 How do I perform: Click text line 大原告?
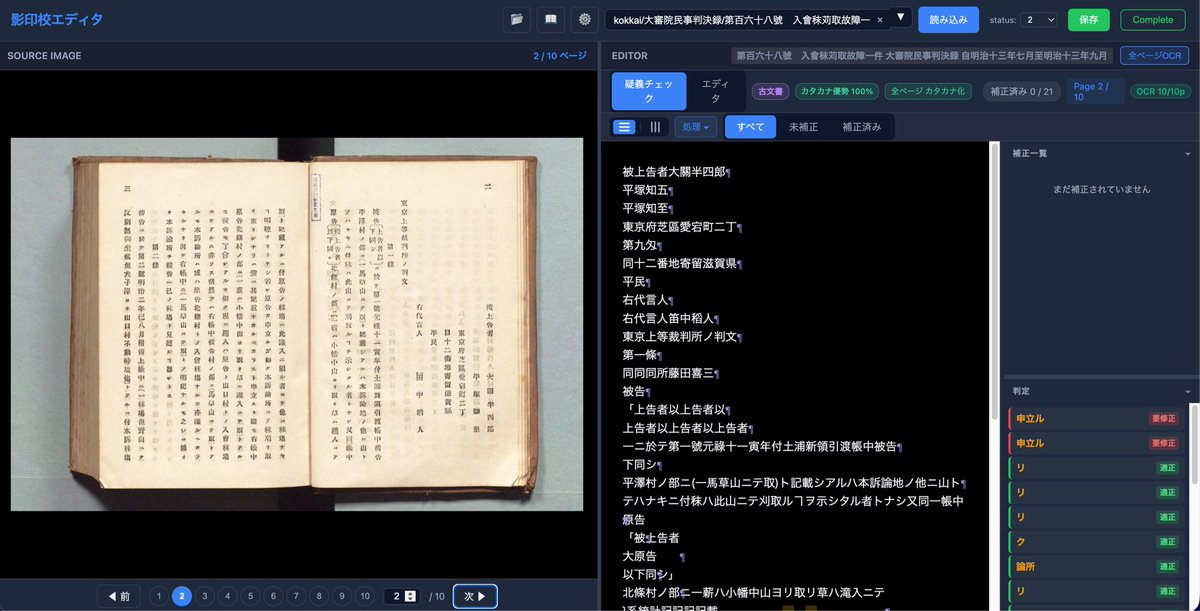(639, 556)
